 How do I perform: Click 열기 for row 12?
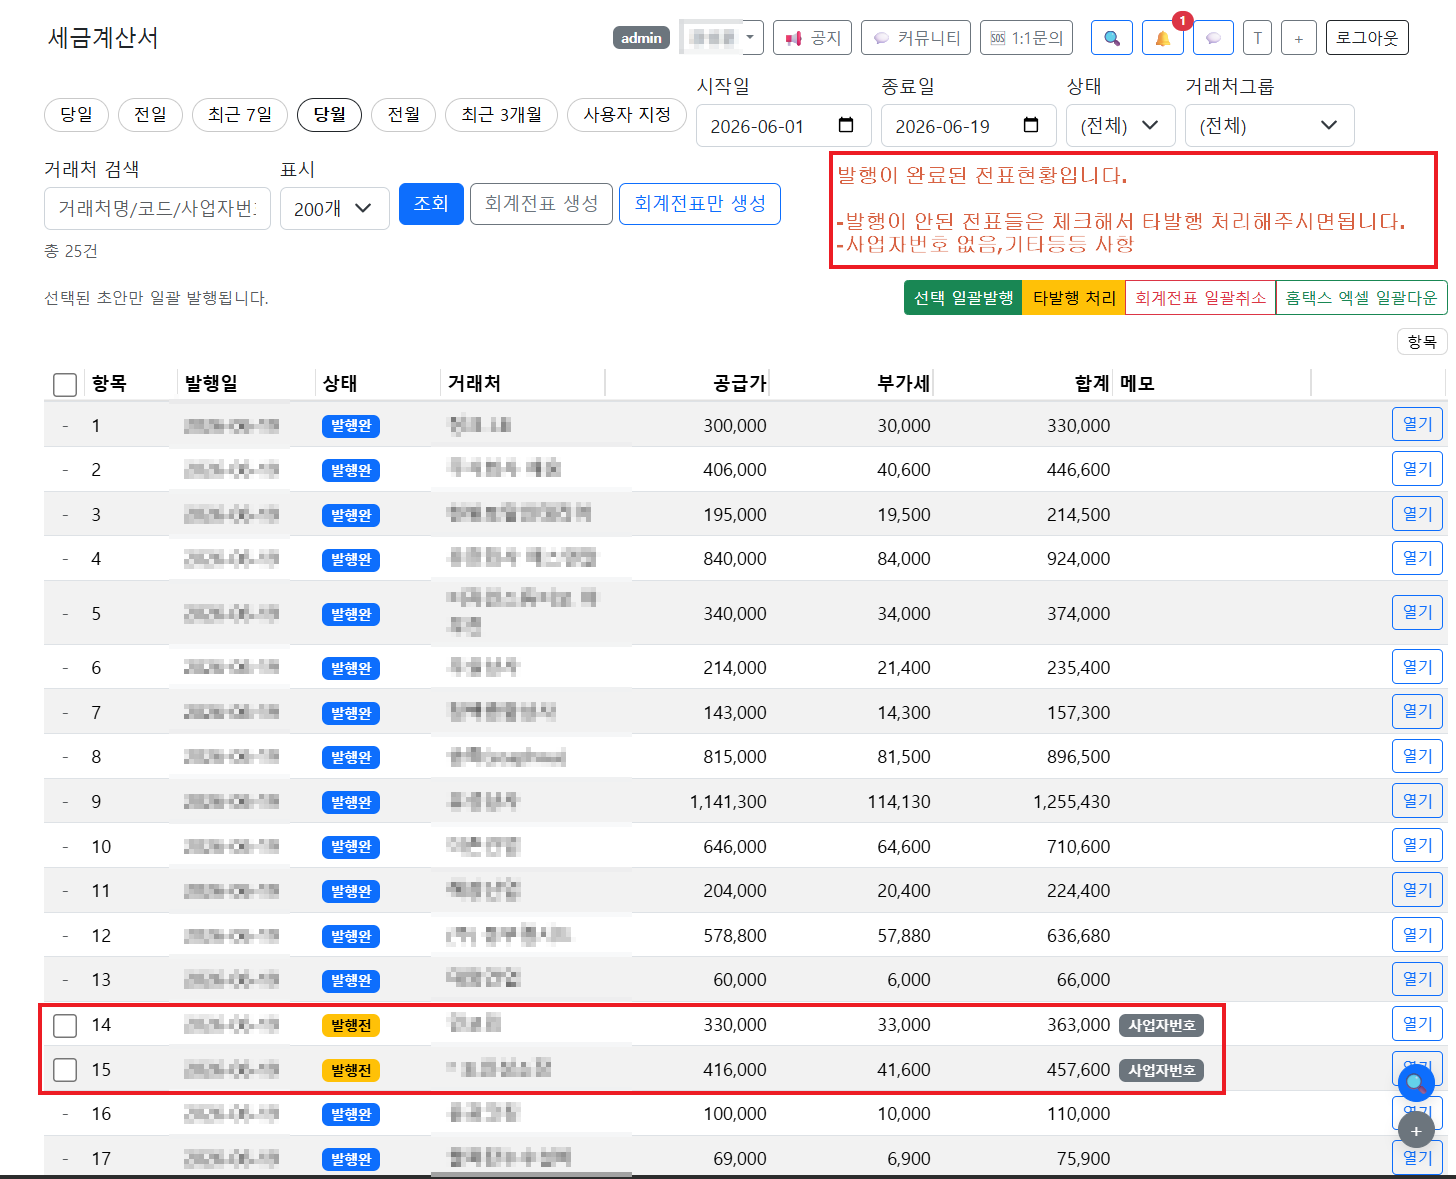1417,934
